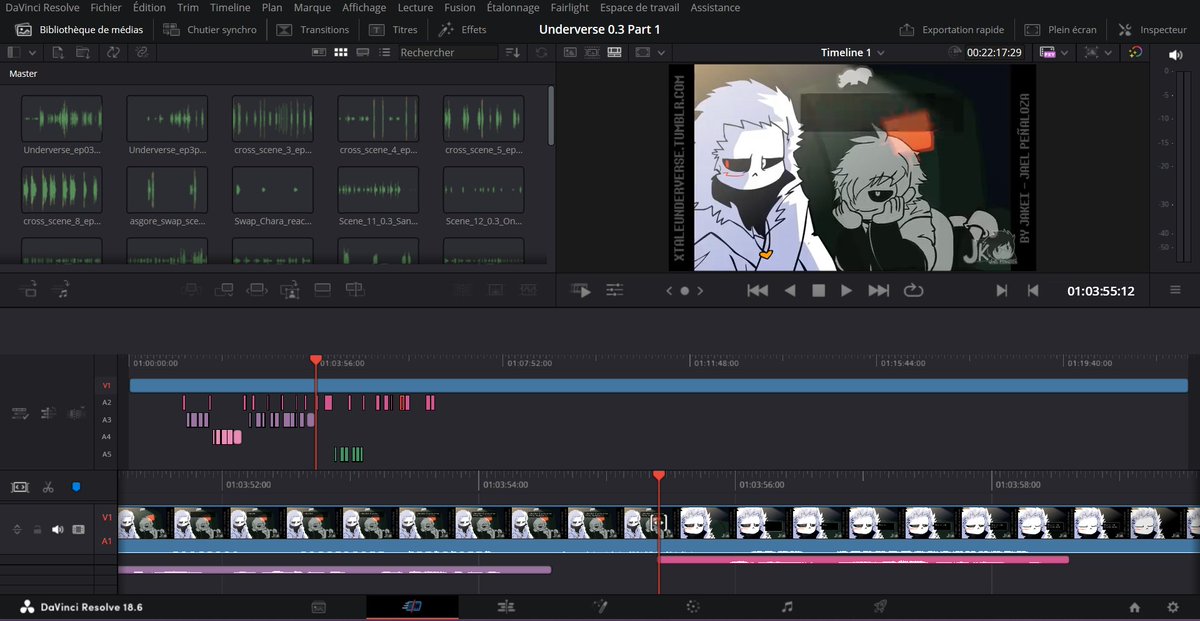
Task: Click Exportation rapide
Action: click(951, 30)
